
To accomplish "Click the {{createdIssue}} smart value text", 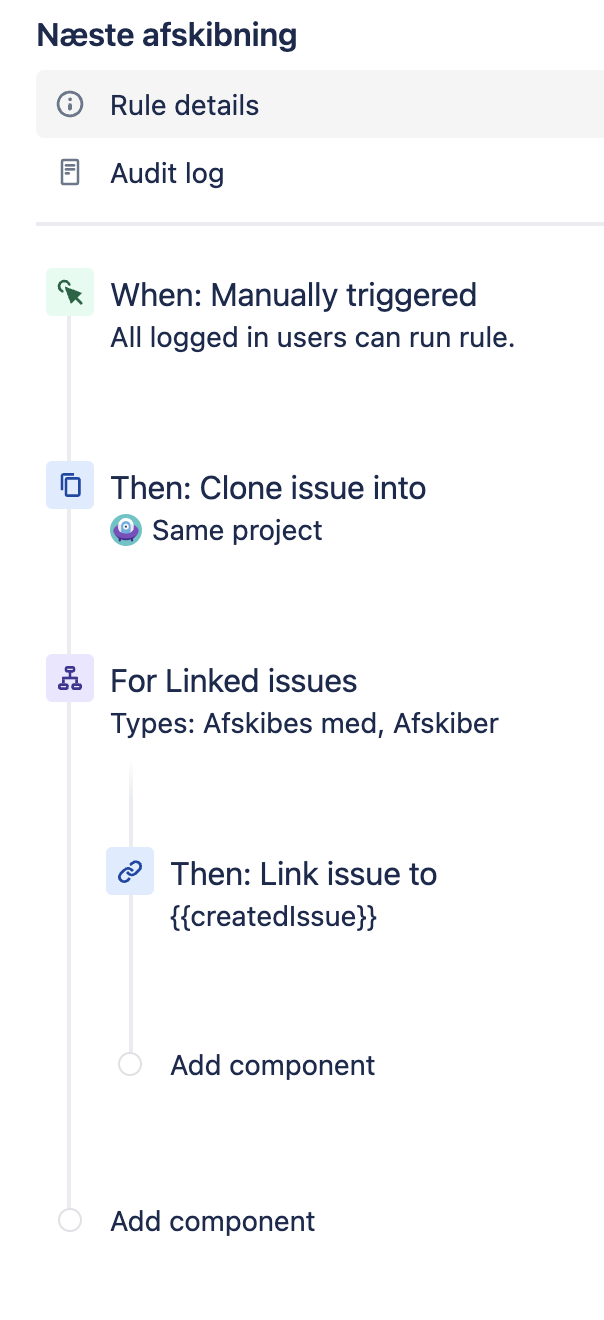I will (x=274, y=917).
